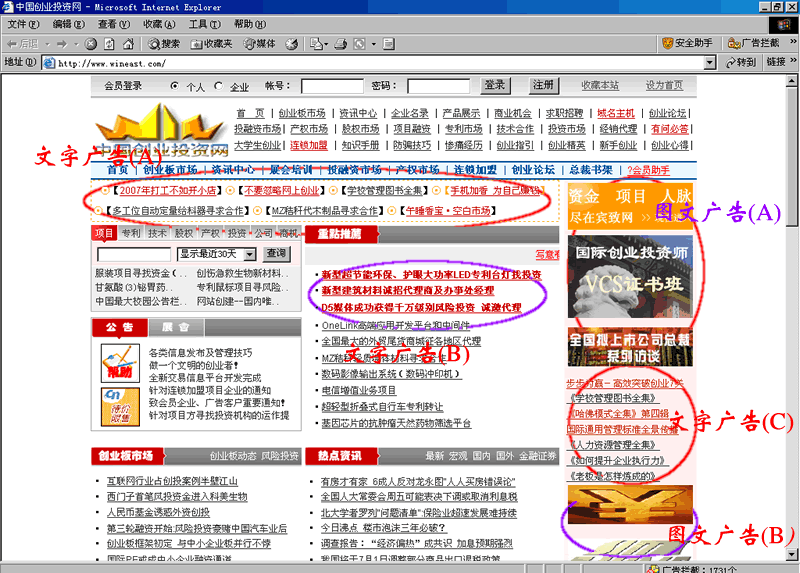
Task: Open the address bar dropdown arrow
Action: [x=709, y=63]
